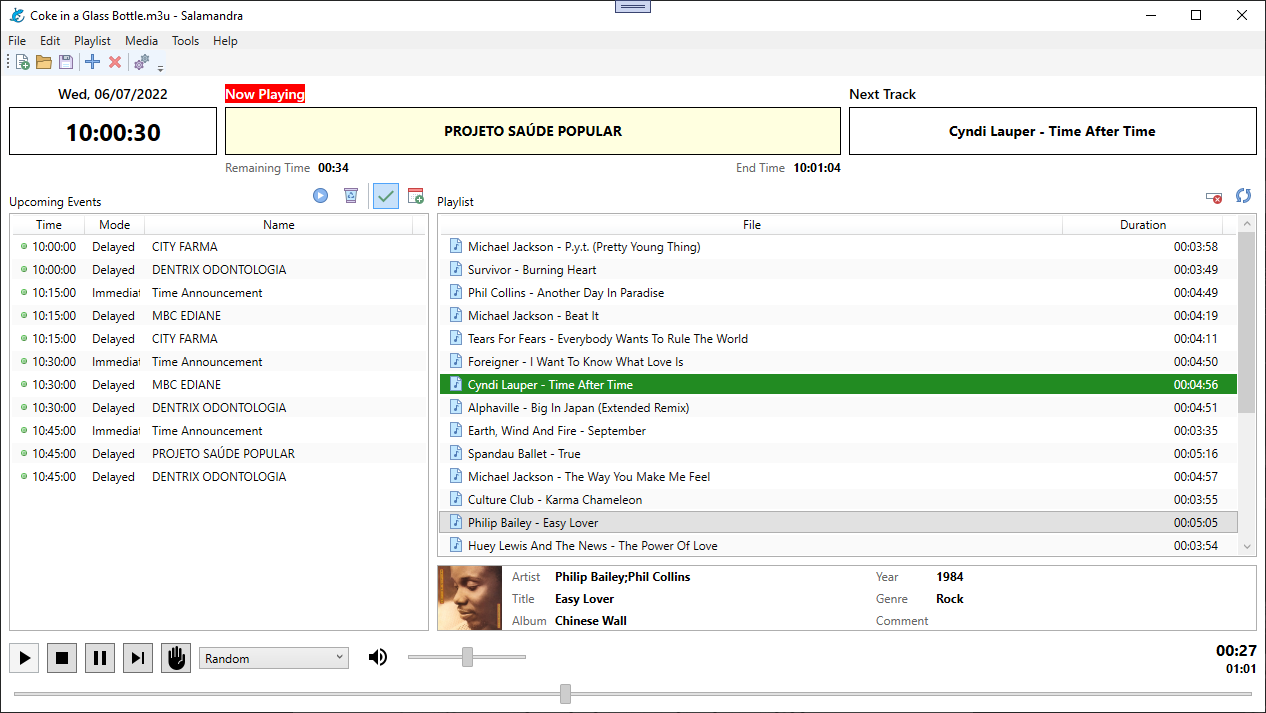Open settings via the gears icon
The width and height of the screenshot is (1266, 713).
pos(142,62)
